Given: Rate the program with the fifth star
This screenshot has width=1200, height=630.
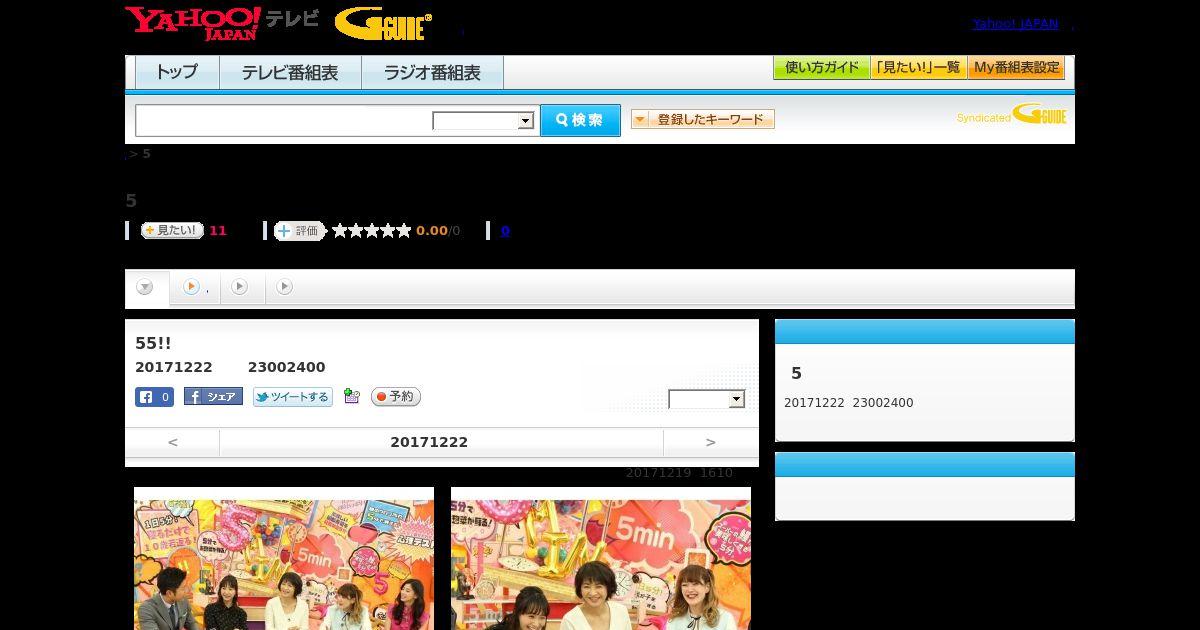Looking at the screenshot, I should [x=404, y=231].
